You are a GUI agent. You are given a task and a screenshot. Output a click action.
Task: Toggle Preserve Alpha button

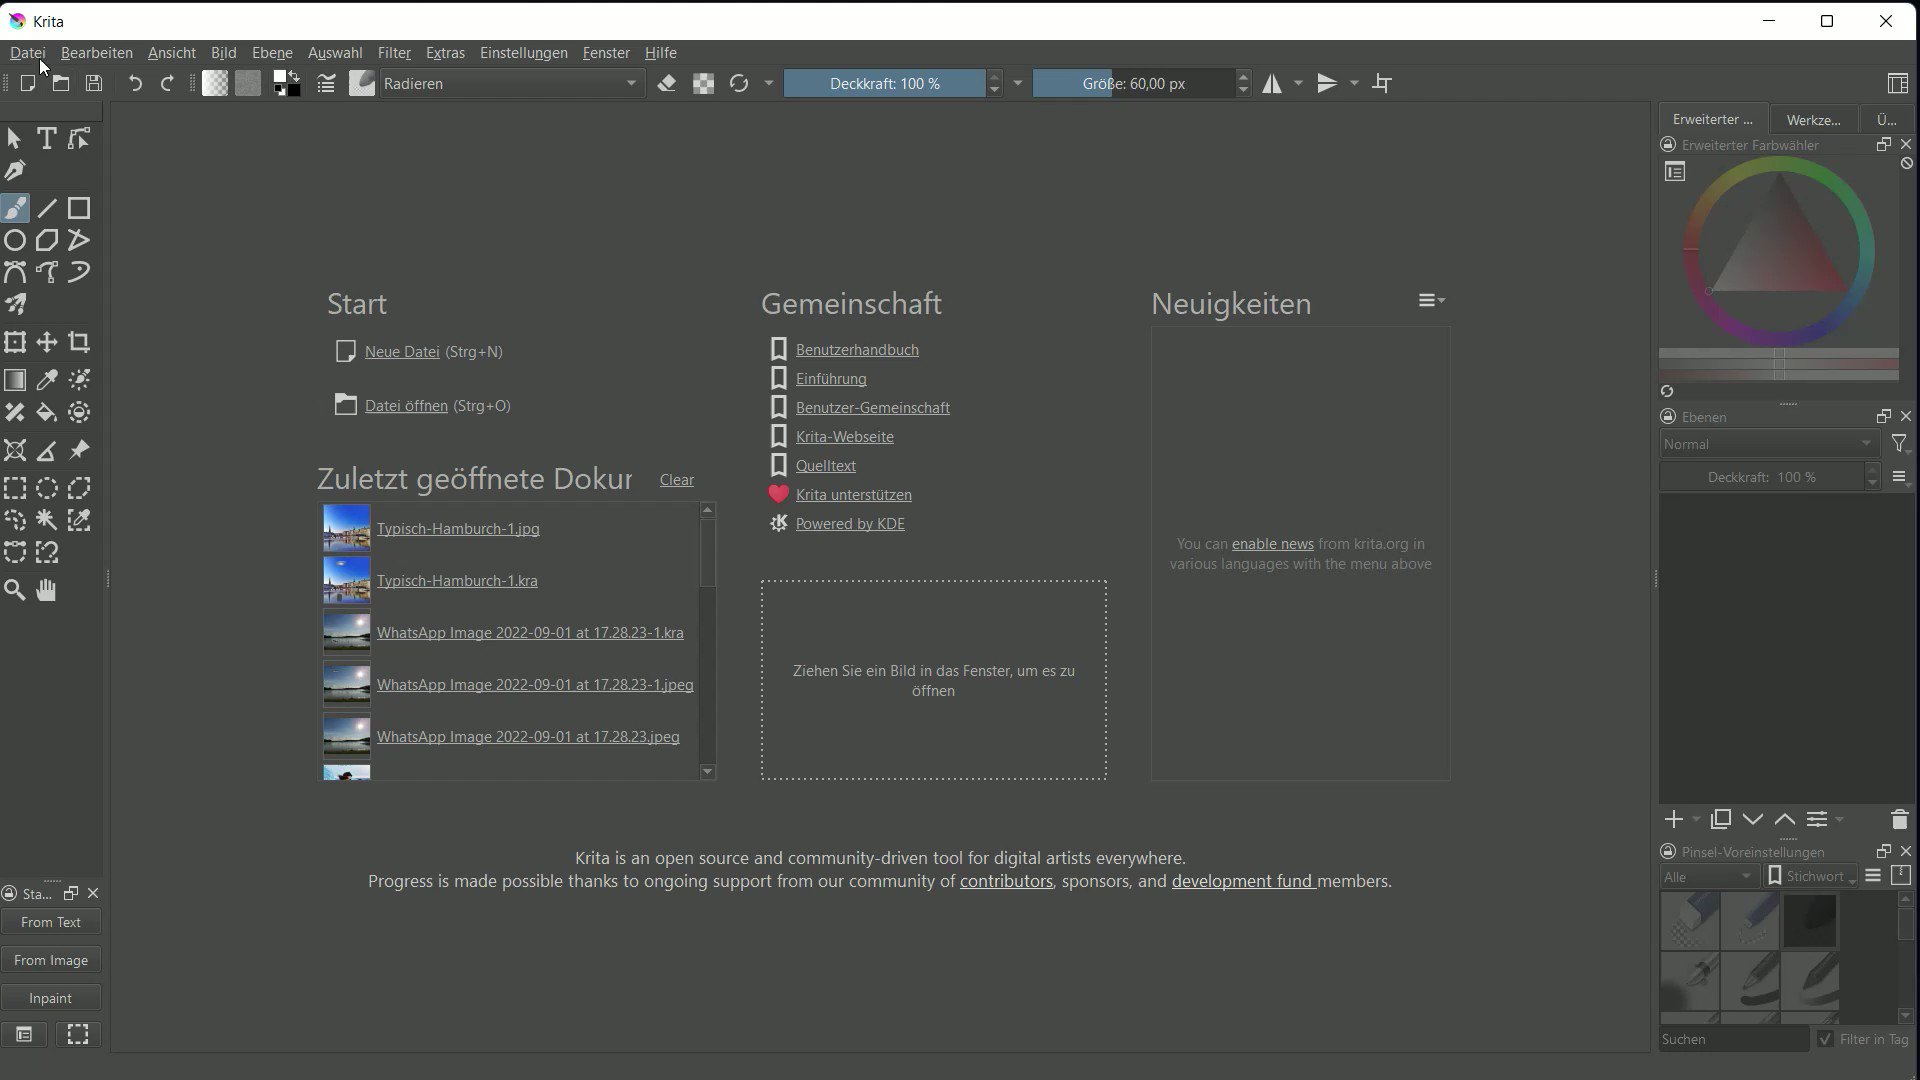703,84
